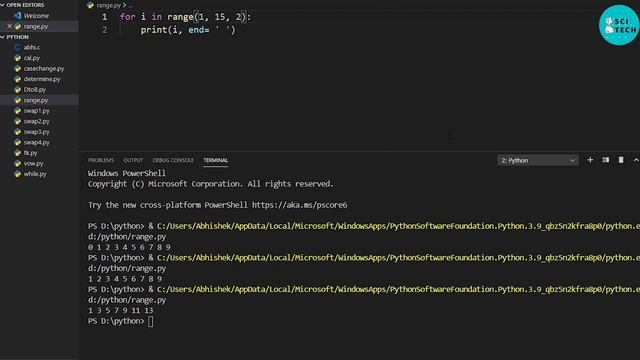
Task: Open the aka.ms/pscore6 link in terminal
Action: [x=300, y=205]
